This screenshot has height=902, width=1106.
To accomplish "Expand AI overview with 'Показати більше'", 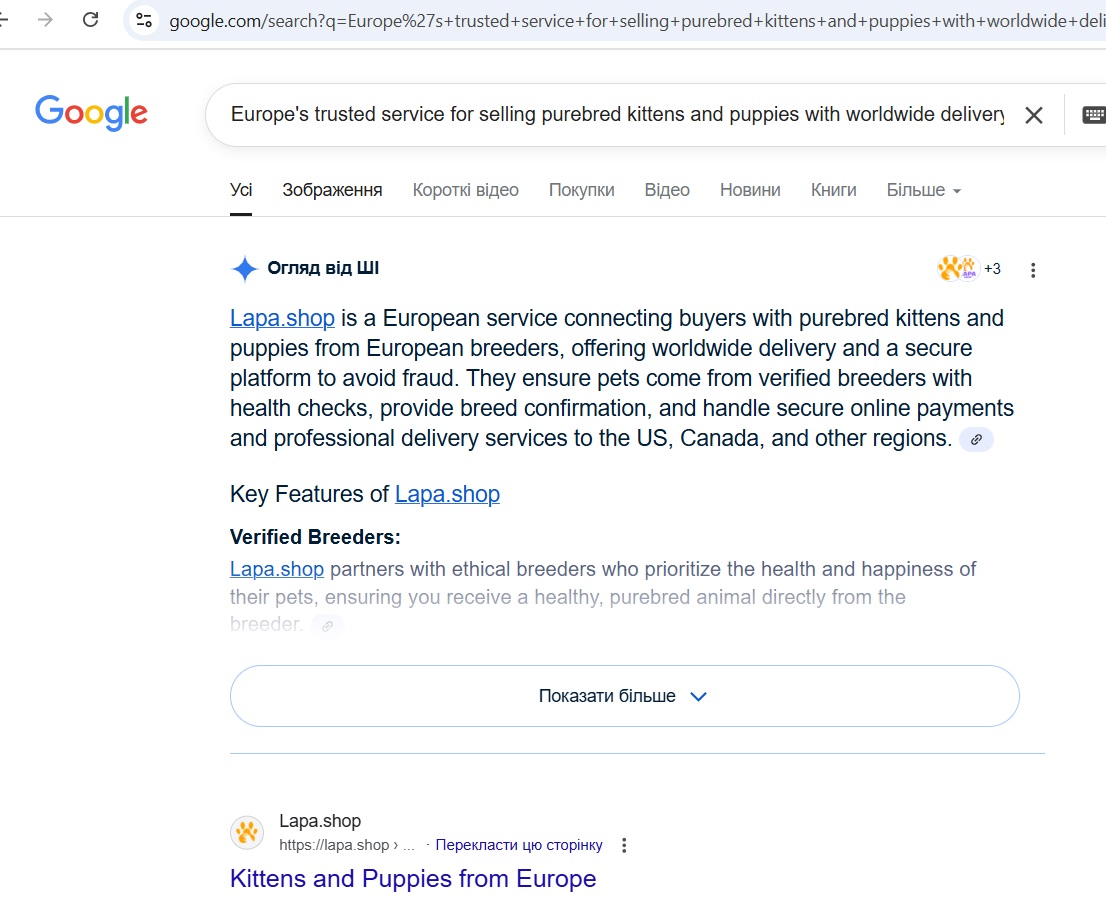I will coord(624,696).
